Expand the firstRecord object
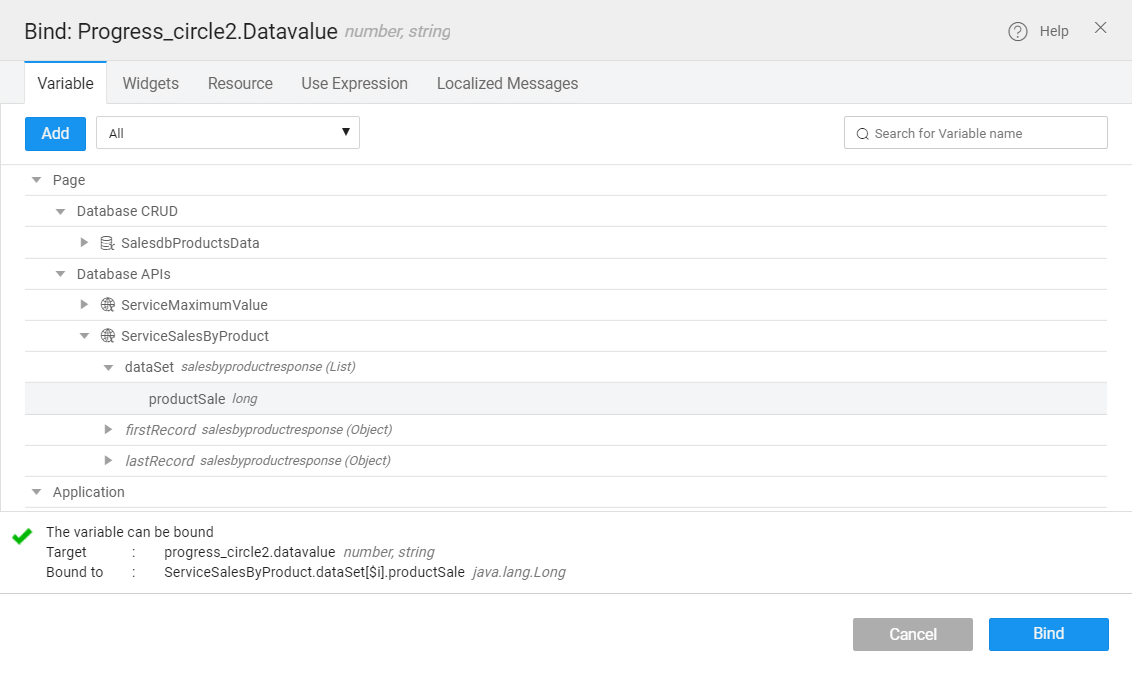Viewport: 1132px width, 675px height. pyautogui.click(x=109, y=430)
